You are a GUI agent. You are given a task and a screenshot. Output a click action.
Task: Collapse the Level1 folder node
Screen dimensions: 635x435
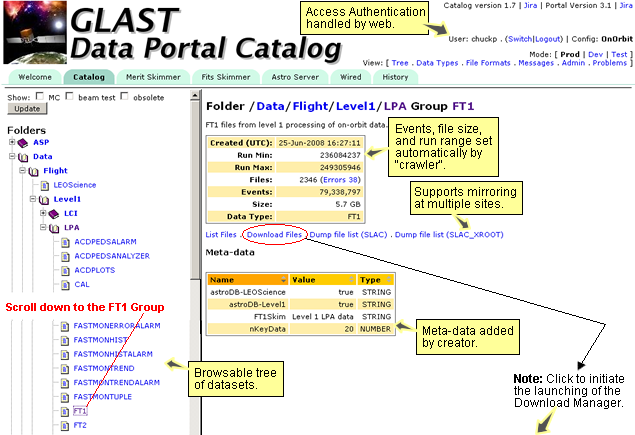click(32, 199)
